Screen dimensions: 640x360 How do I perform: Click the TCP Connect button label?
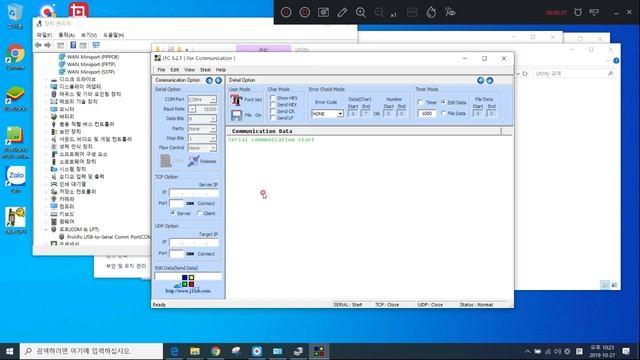coord(206,203)
